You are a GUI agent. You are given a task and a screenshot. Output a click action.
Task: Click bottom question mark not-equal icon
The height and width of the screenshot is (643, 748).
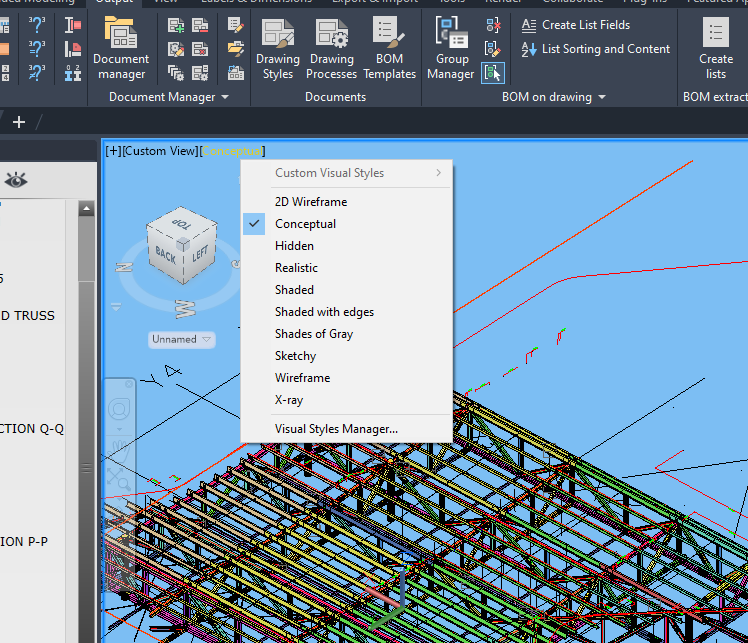coord(36,73)
